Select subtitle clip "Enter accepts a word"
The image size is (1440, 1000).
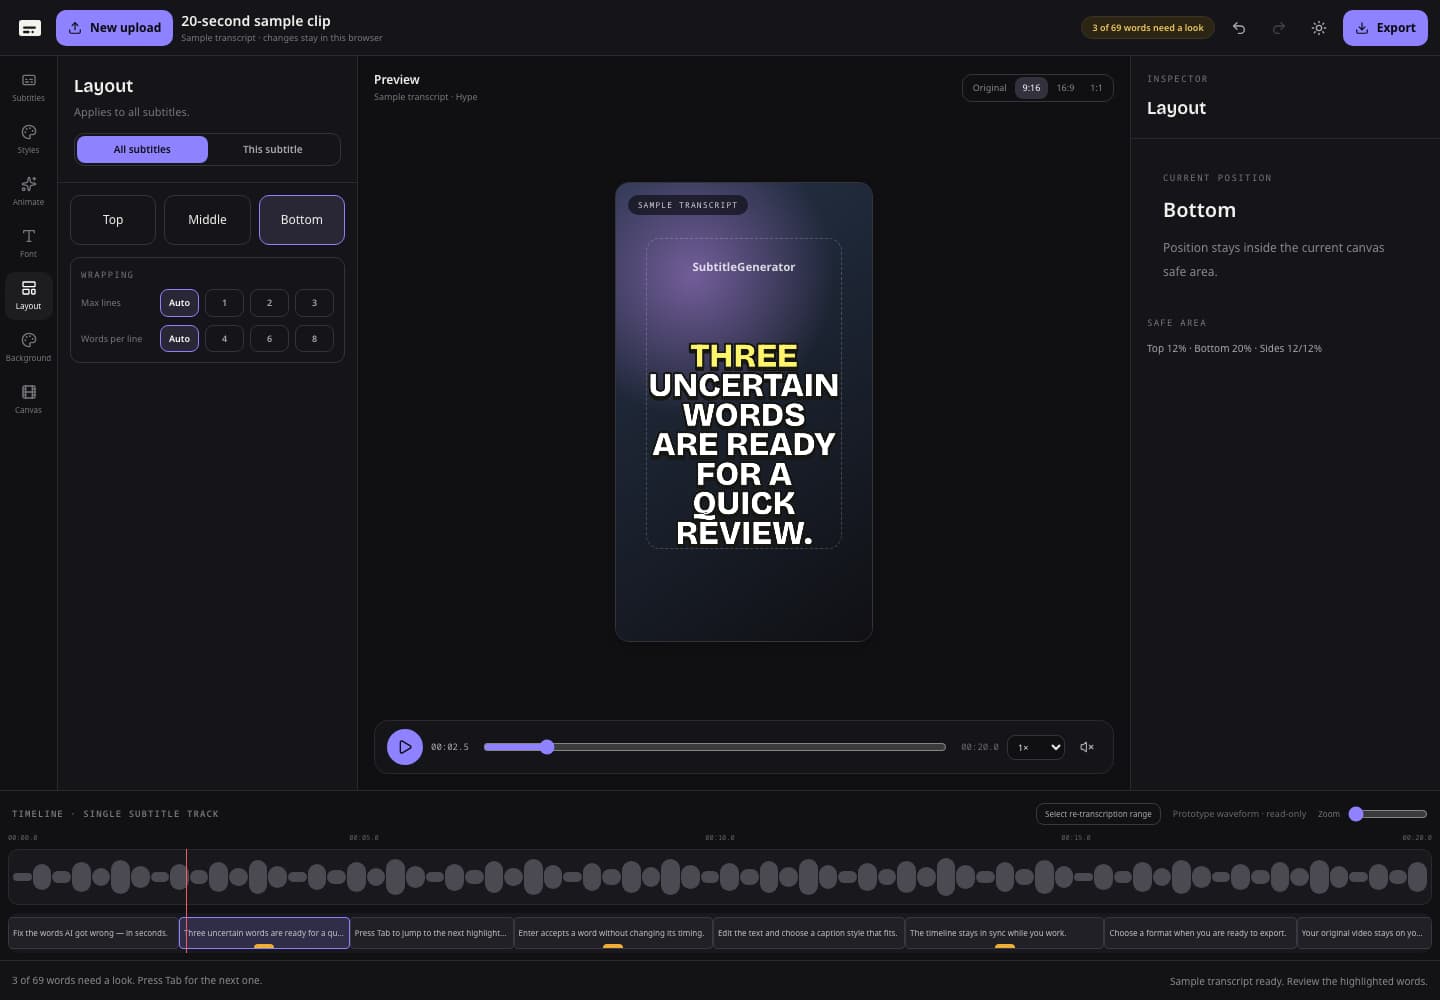(x=613, y=933)
